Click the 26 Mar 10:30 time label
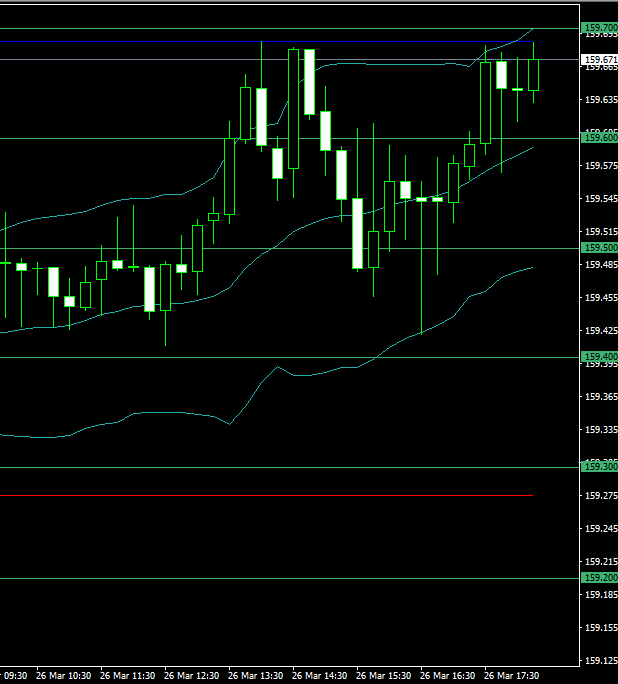 tap(64, 676)
